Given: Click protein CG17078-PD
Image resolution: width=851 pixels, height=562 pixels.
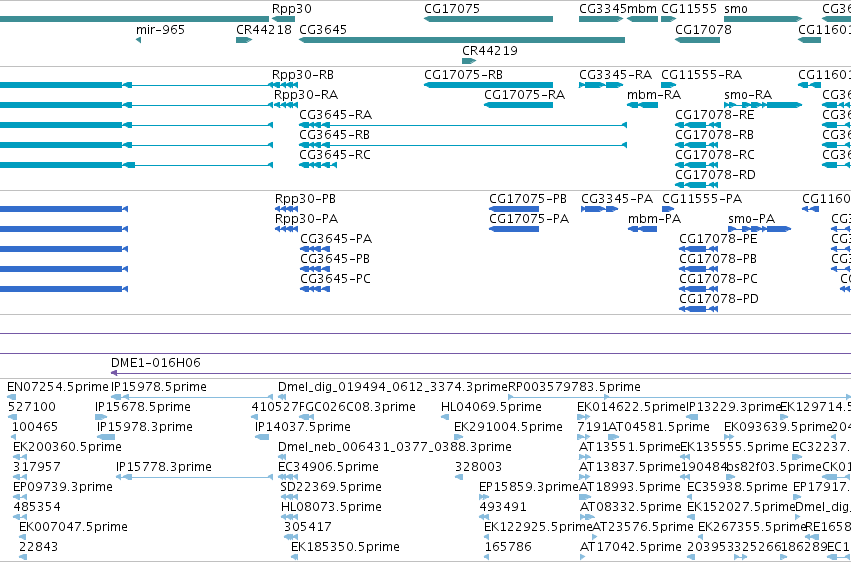Looking at the screenshot, I should click(719, 299).
